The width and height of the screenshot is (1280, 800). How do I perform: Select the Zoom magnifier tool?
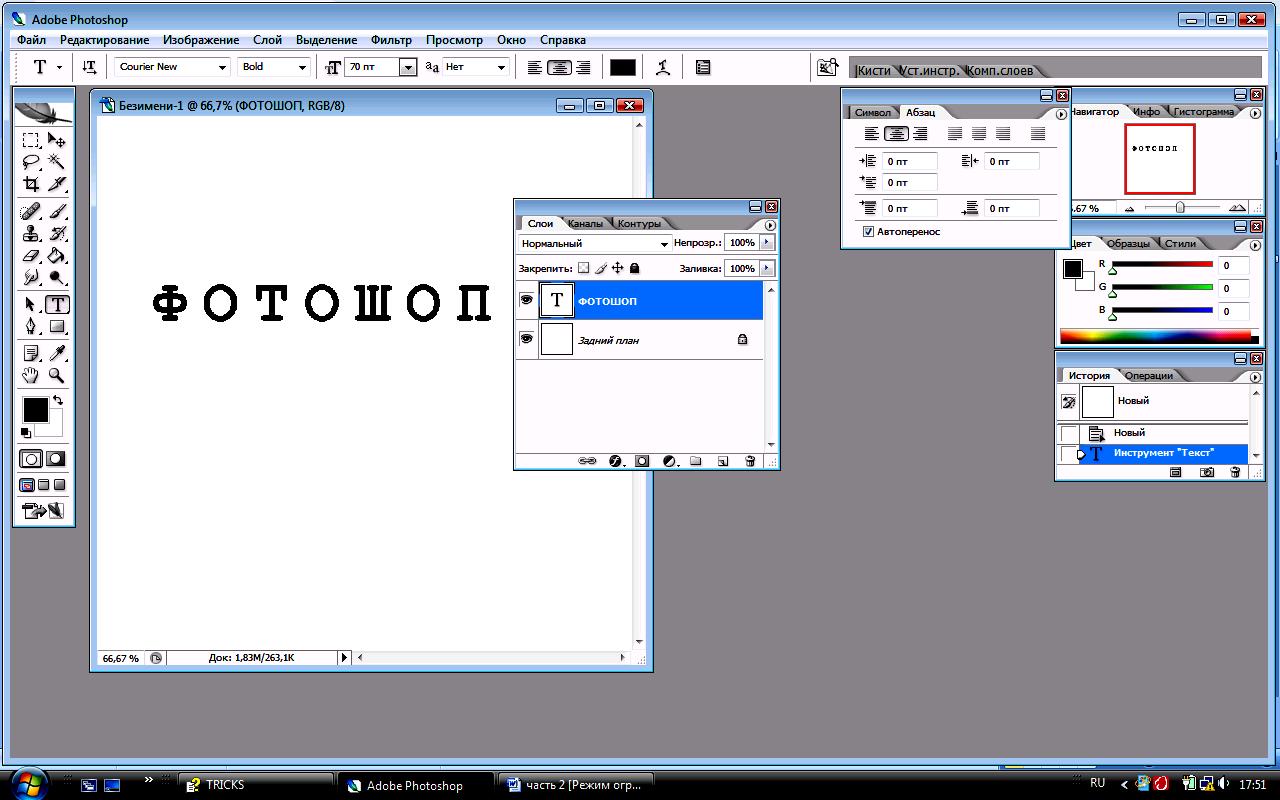click(x=57, y=376)
